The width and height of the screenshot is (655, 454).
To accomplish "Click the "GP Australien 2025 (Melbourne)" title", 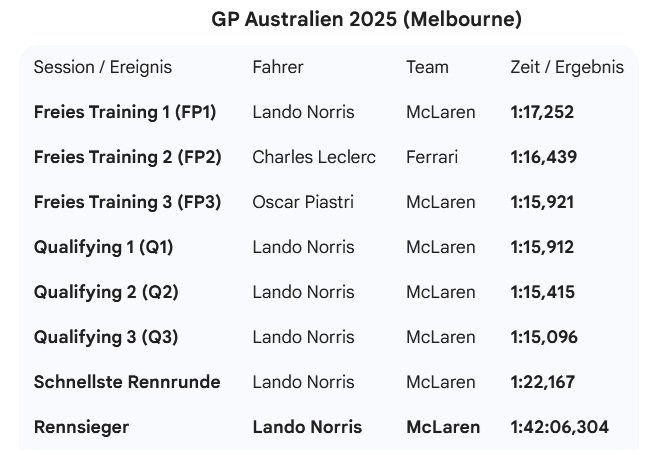I will point(367,20).
